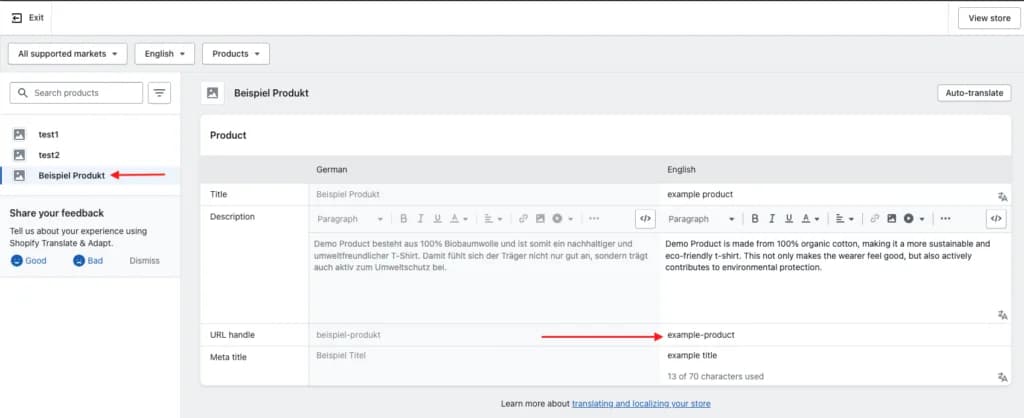Click Underline in the German description editor
This screenshot has height=418, width=1024.
pos(438,219)
